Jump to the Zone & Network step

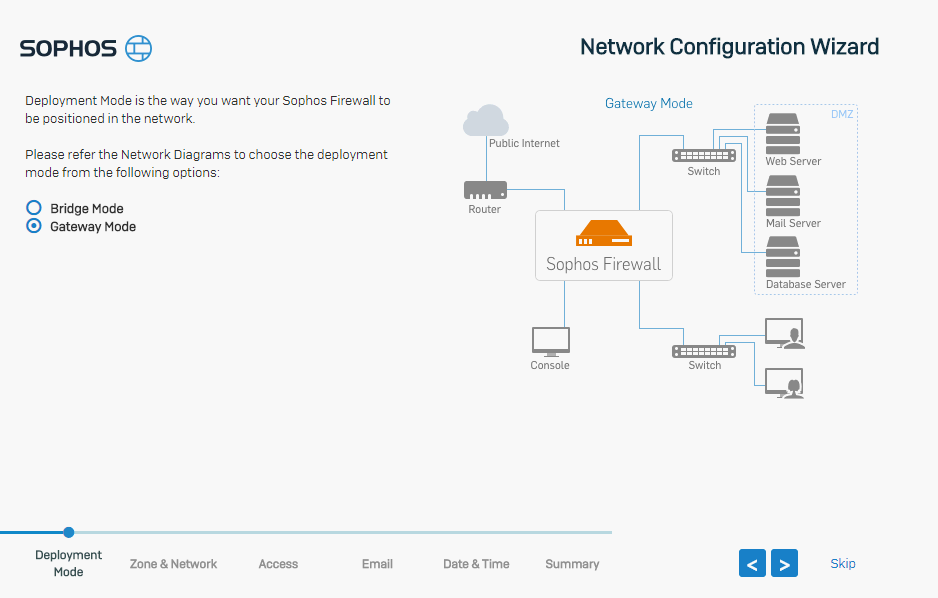point(173,564)
